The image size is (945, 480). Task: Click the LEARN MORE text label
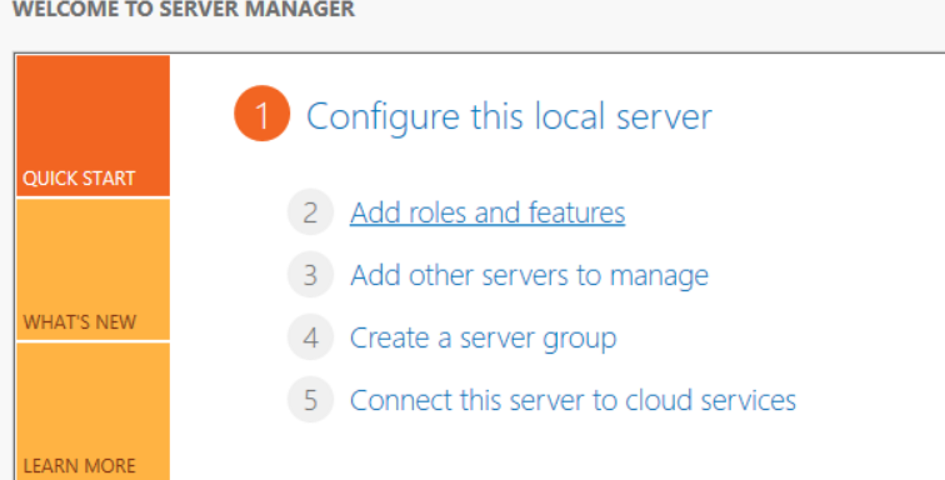tap(80, 466)
